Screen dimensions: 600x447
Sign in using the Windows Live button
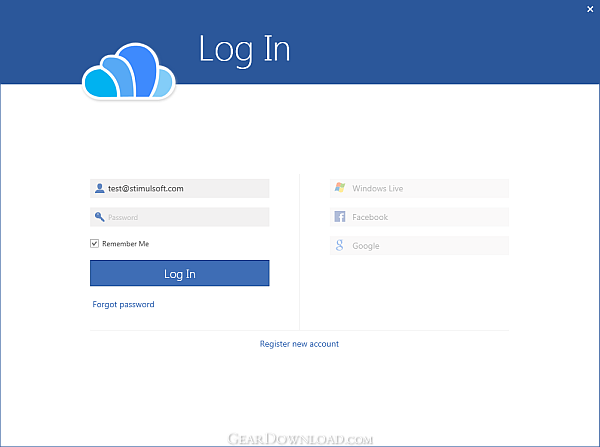(x=419, y=188)
